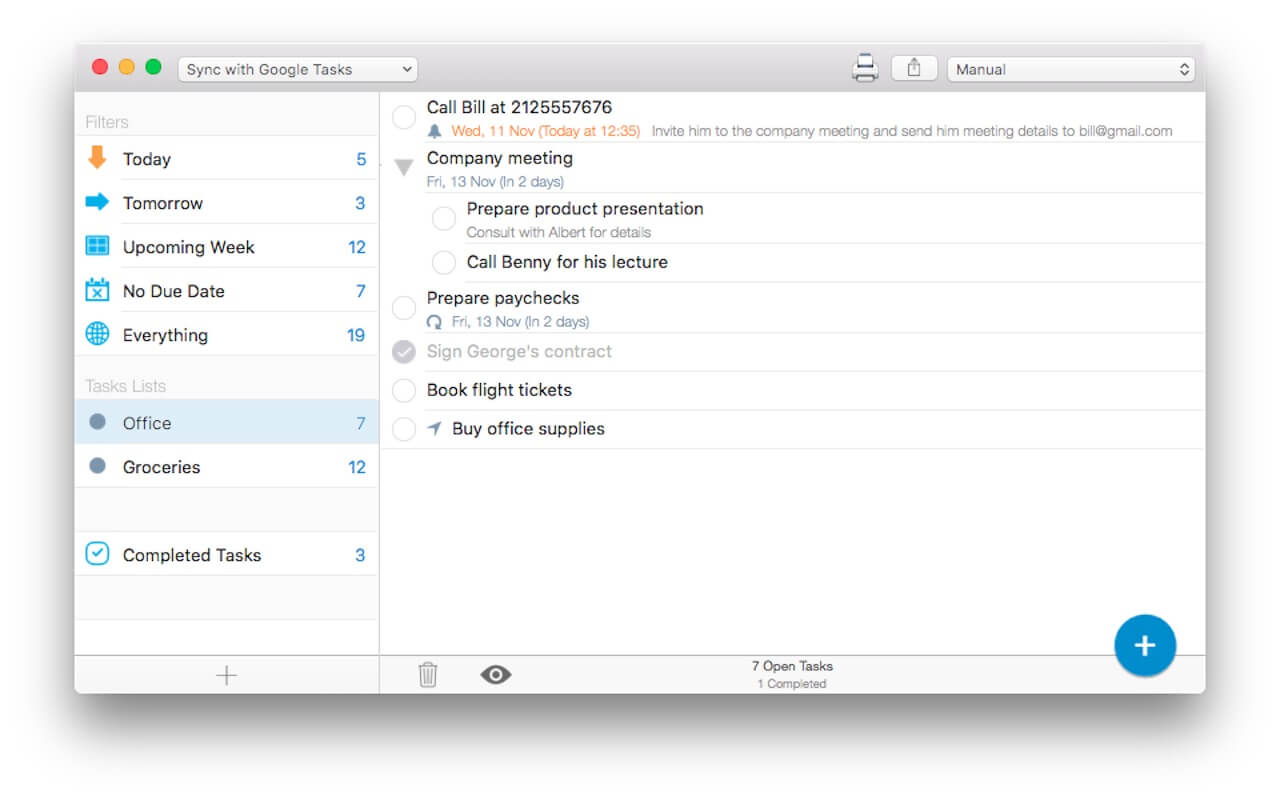Click the Upcoming Week calendar icon
1280x800 pixels.
coord(97,246)
